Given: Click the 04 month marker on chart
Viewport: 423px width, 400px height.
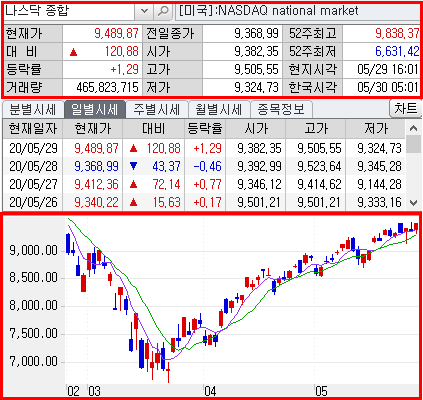Looking at the screenshot, I should pyautogui.click(x=210, y=391).
